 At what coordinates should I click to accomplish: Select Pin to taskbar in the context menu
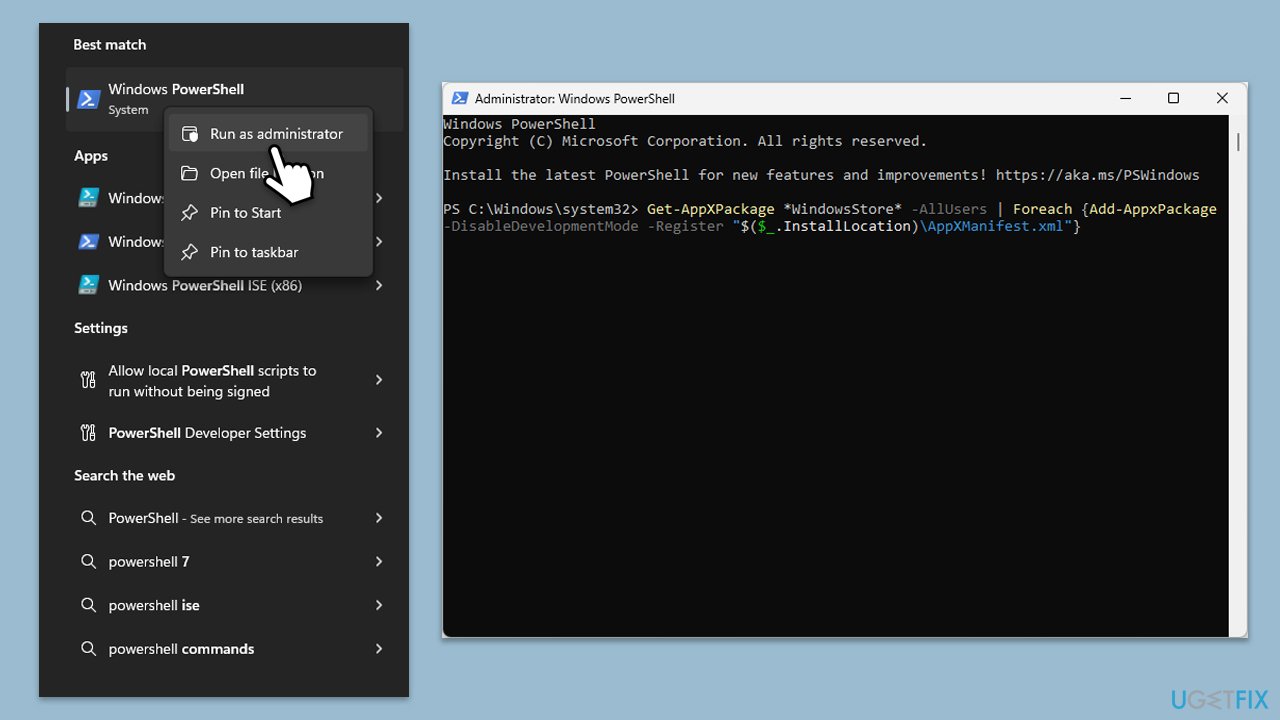tap(268, 252)
